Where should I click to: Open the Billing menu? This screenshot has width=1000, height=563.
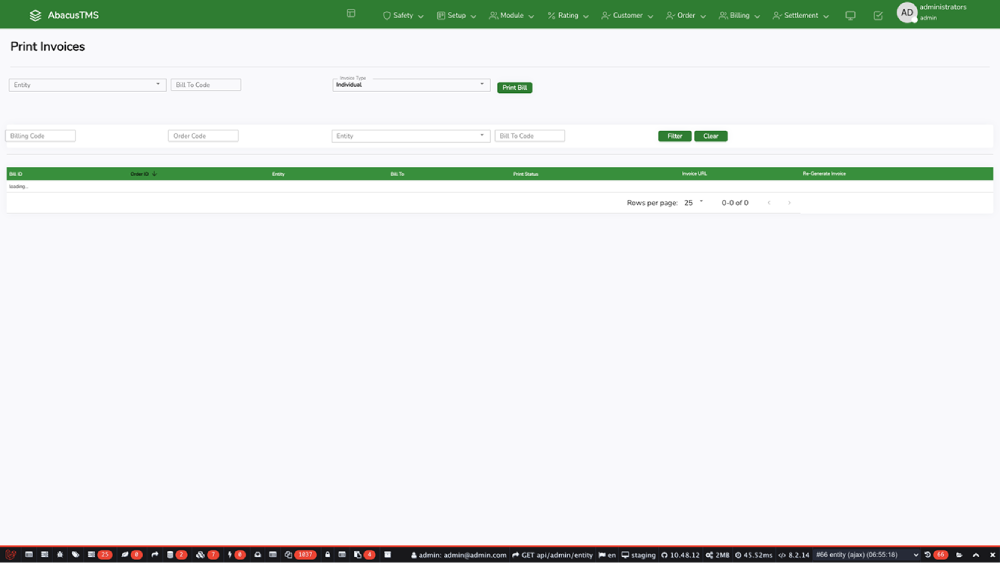[x=739, y=16]
